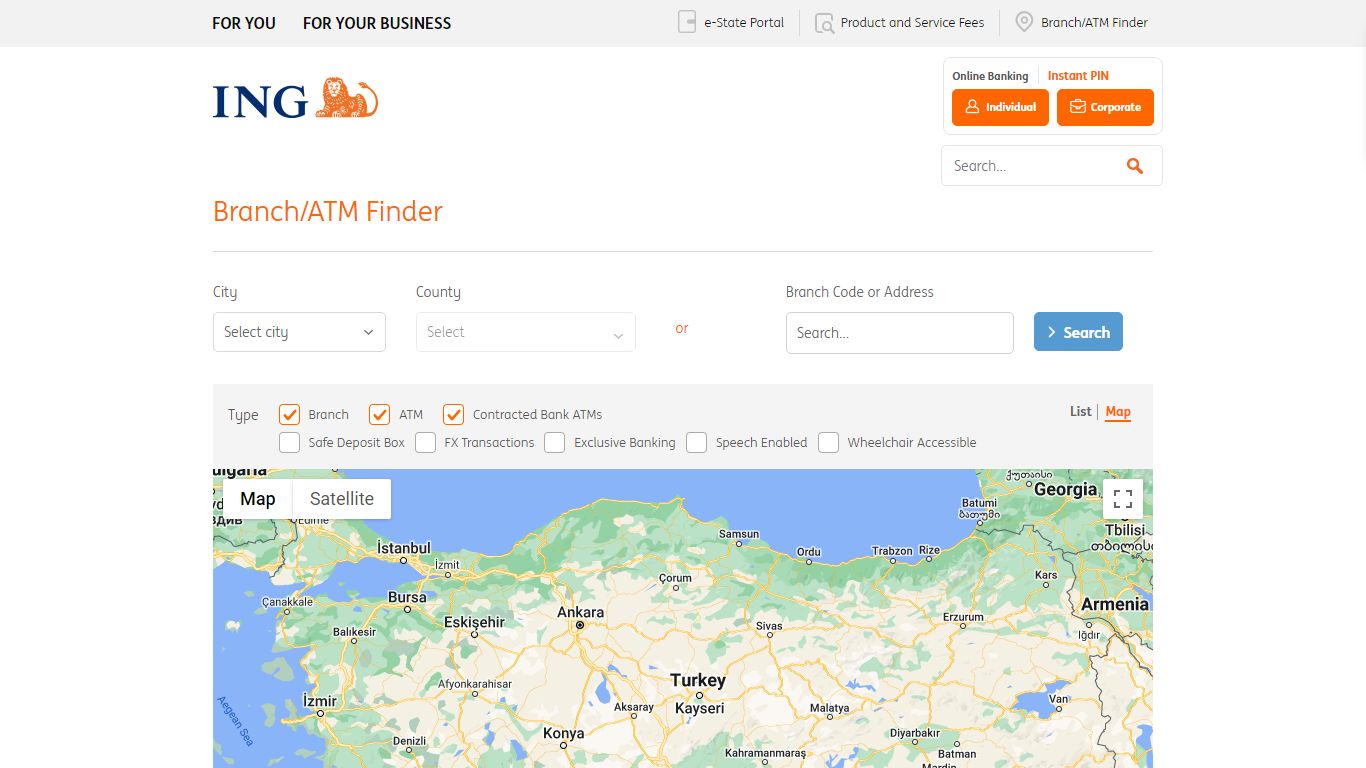The height and width of the screenshot is (768, 1366).
Task: Uncheck Contracted Bank ATMs checkbox
Action: pyautogui.click(x=454, y=414)
